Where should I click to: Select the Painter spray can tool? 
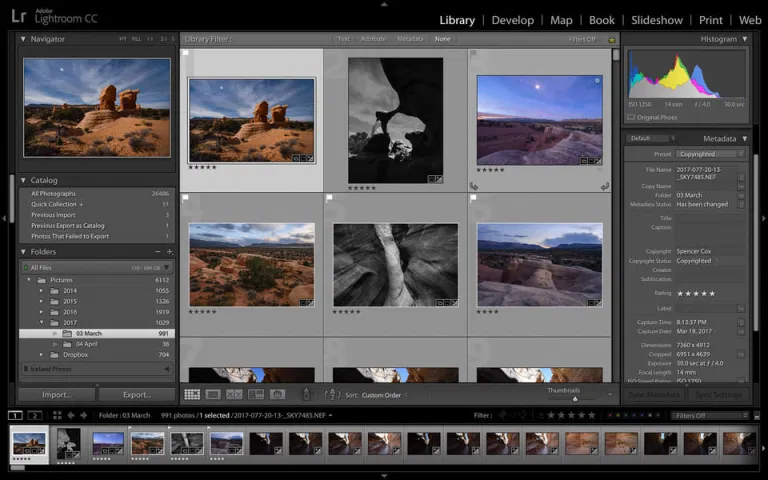point(306,394)
